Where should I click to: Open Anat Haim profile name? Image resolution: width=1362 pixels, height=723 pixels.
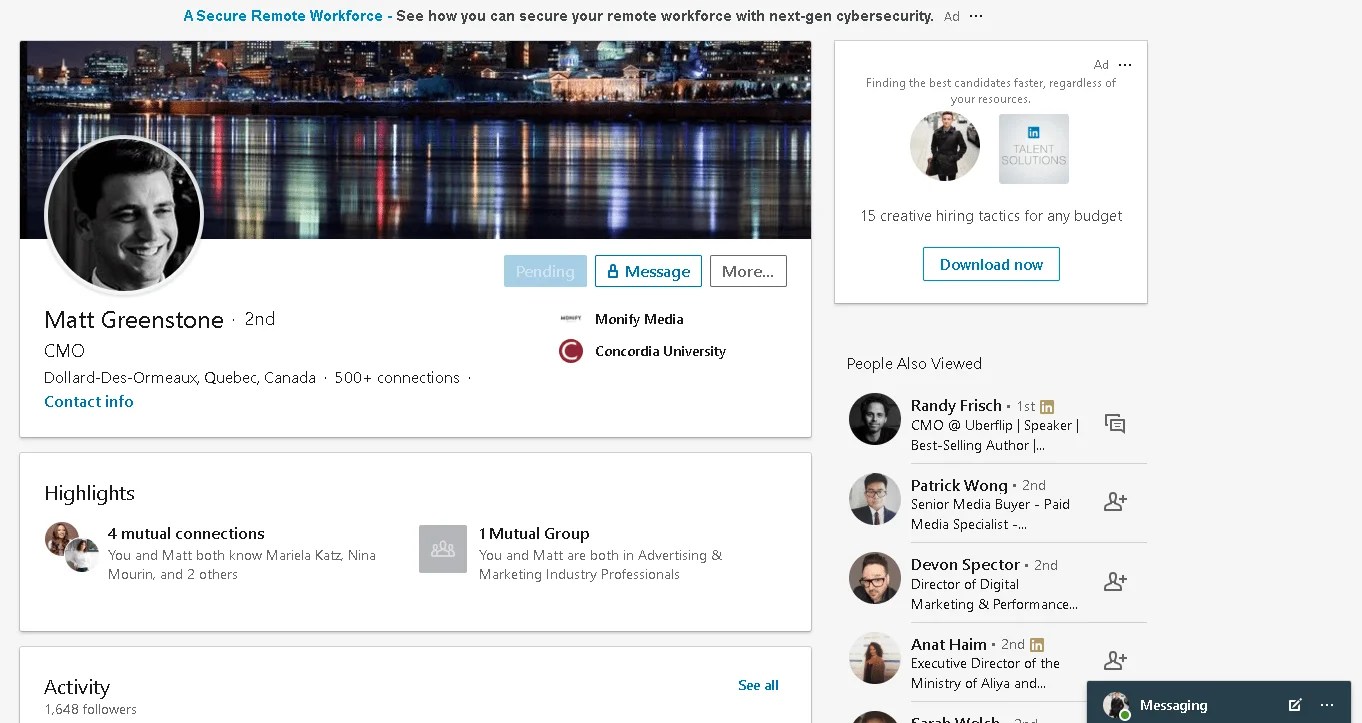tap(949, 644)
